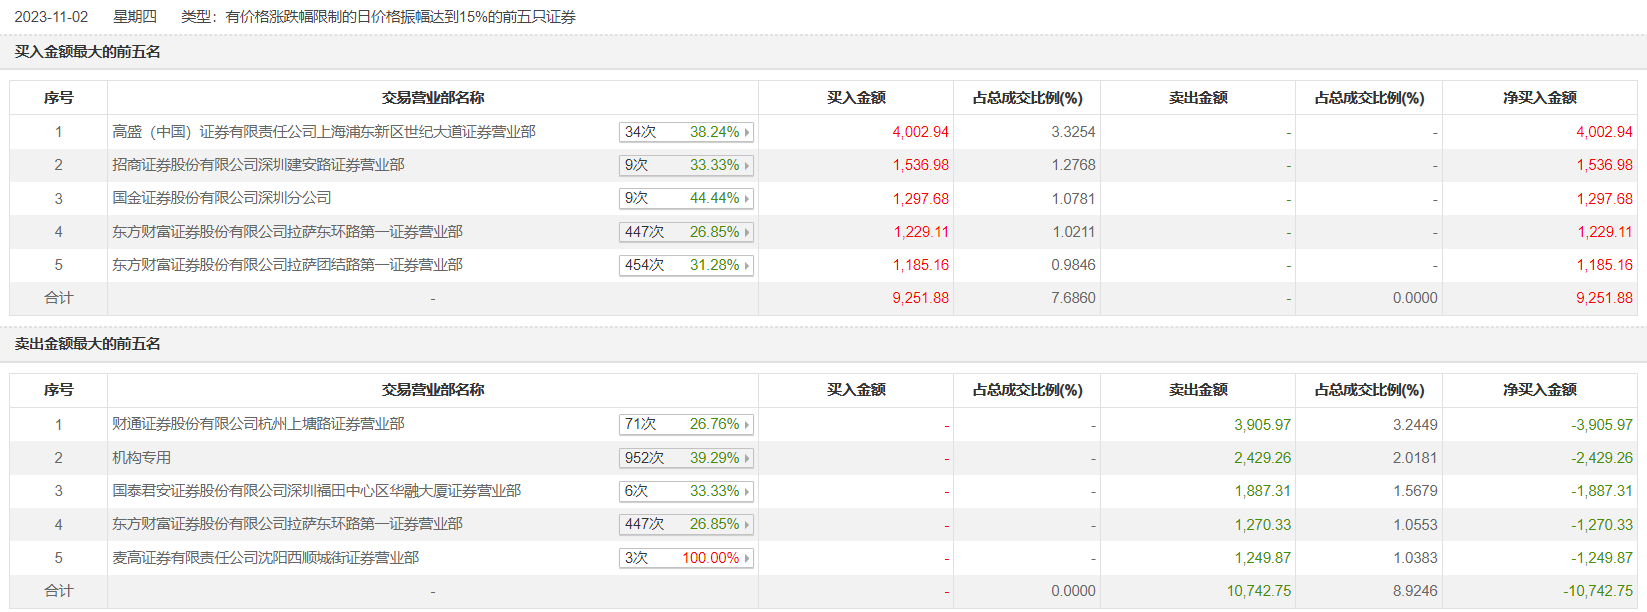
Task: Open 高盛（中国）证券上海浦东新区世纪大道营业部 link
Action: [x=324, y=132]
